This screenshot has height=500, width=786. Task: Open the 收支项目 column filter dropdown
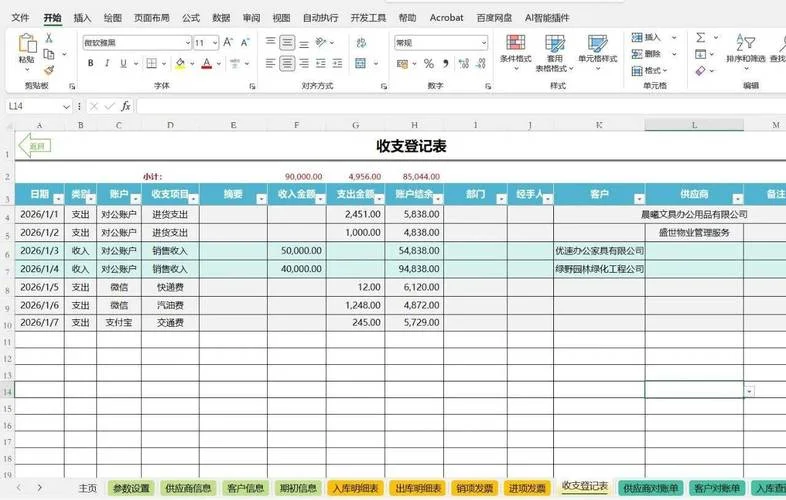[x=193, y=199]
